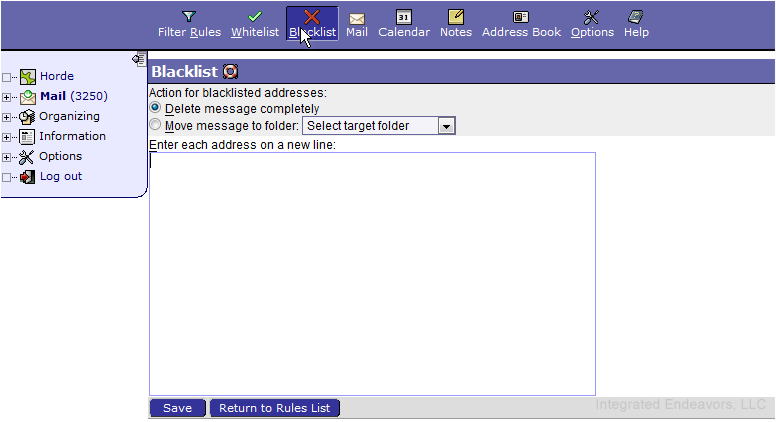Screen dimensions: 776x422
Task: Expand the Information tree node
Action: click(x=6, y=137)
